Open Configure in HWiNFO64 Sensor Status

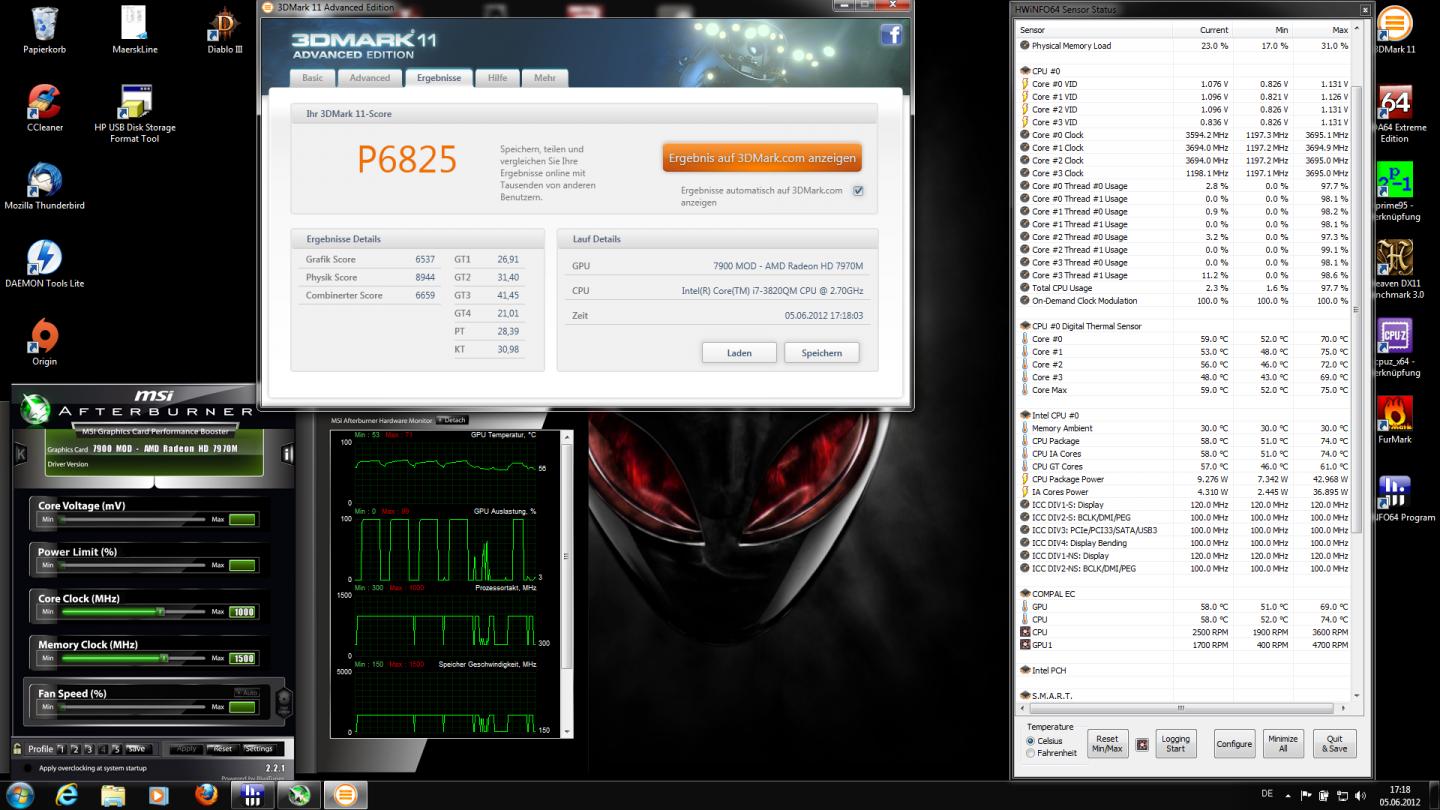pos(1234,744)
